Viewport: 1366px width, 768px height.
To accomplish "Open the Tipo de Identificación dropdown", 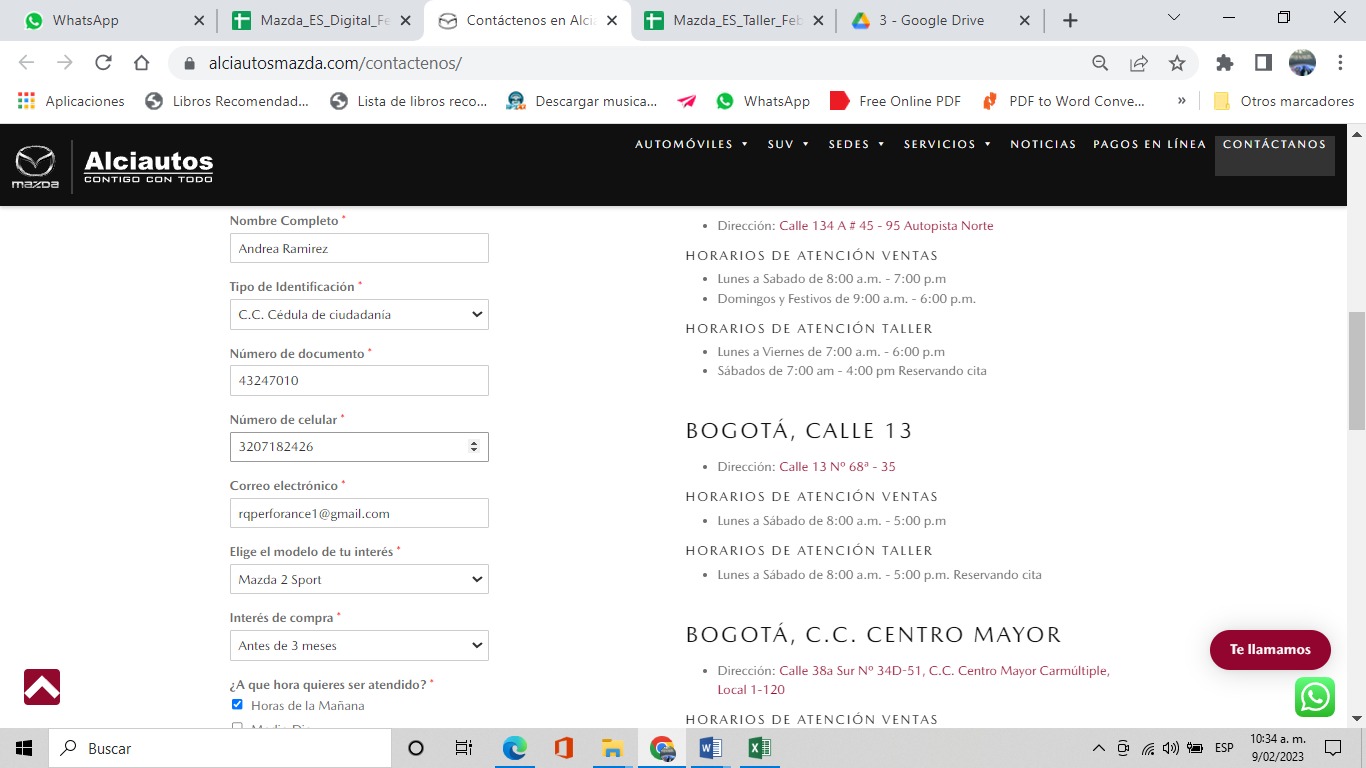I will 359,314.
